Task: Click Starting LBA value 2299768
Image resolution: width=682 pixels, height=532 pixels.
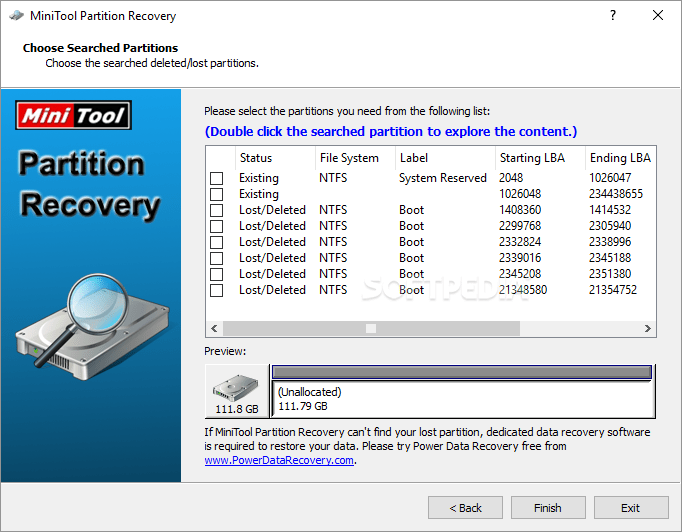Action: point(520,226)
